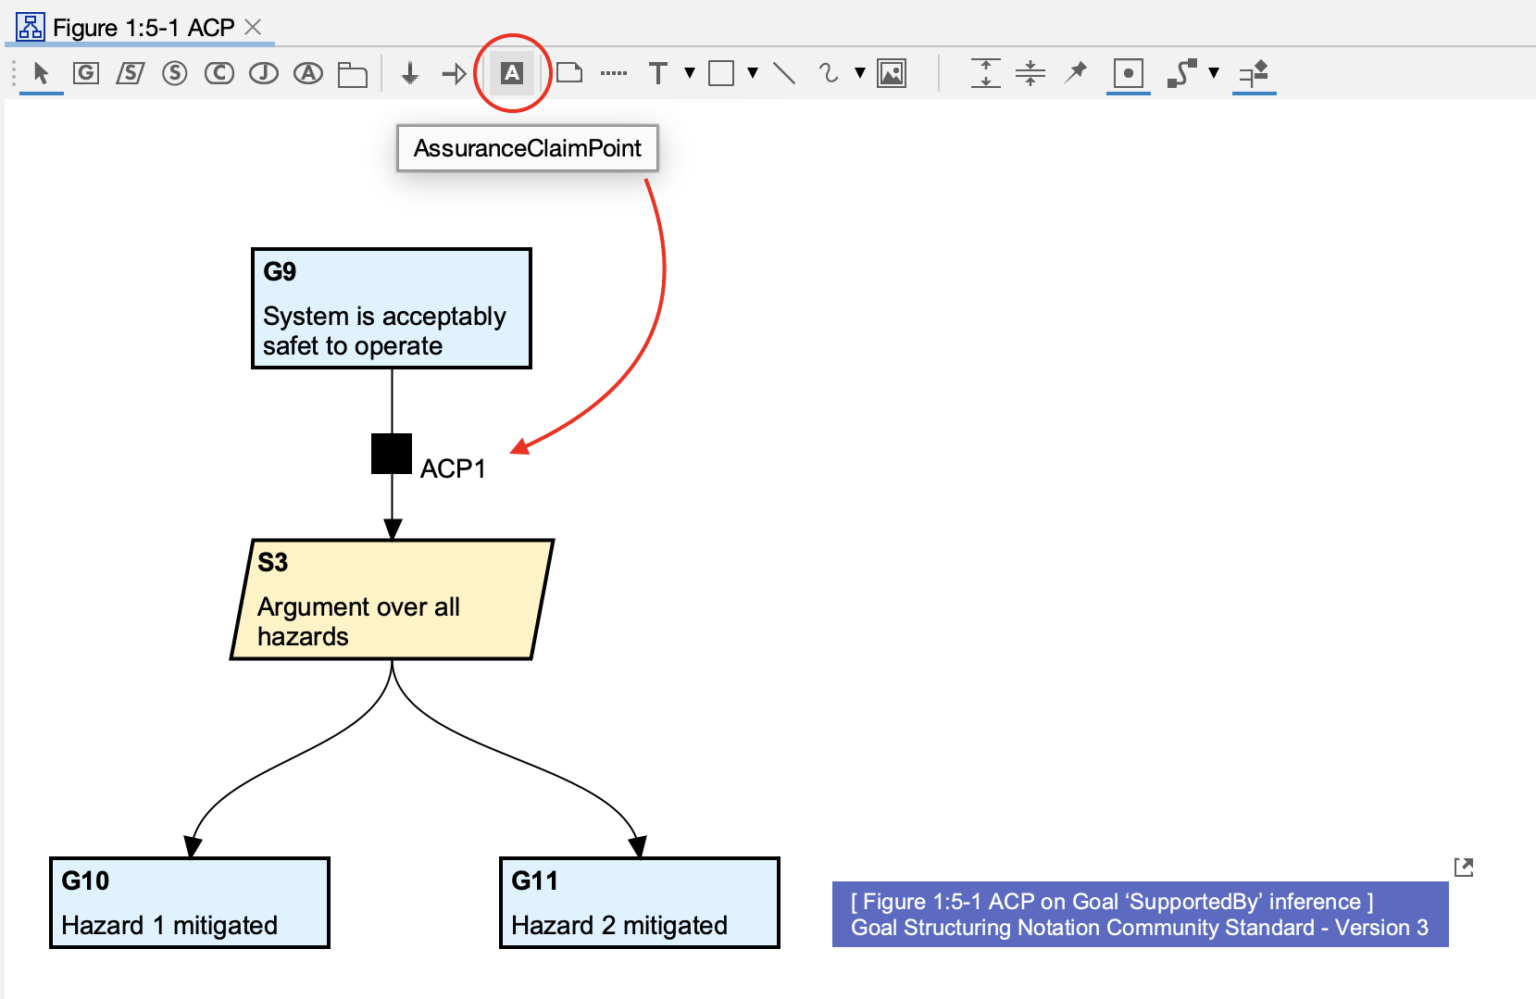Image resolution: width=1536 pixels, height=999 pixels.
Task: Select the Context element tool
Action: tap(219, 73)
